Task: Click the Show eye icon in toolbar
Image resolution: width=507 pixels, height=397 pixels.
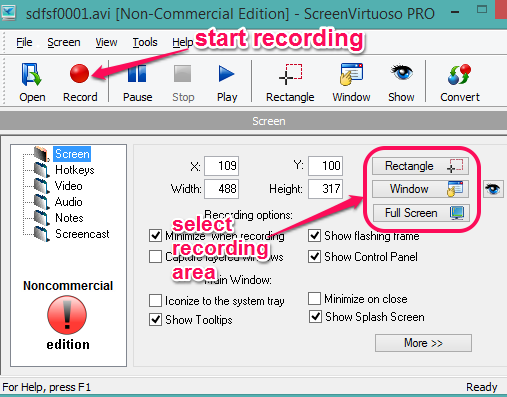Action: 401,83
